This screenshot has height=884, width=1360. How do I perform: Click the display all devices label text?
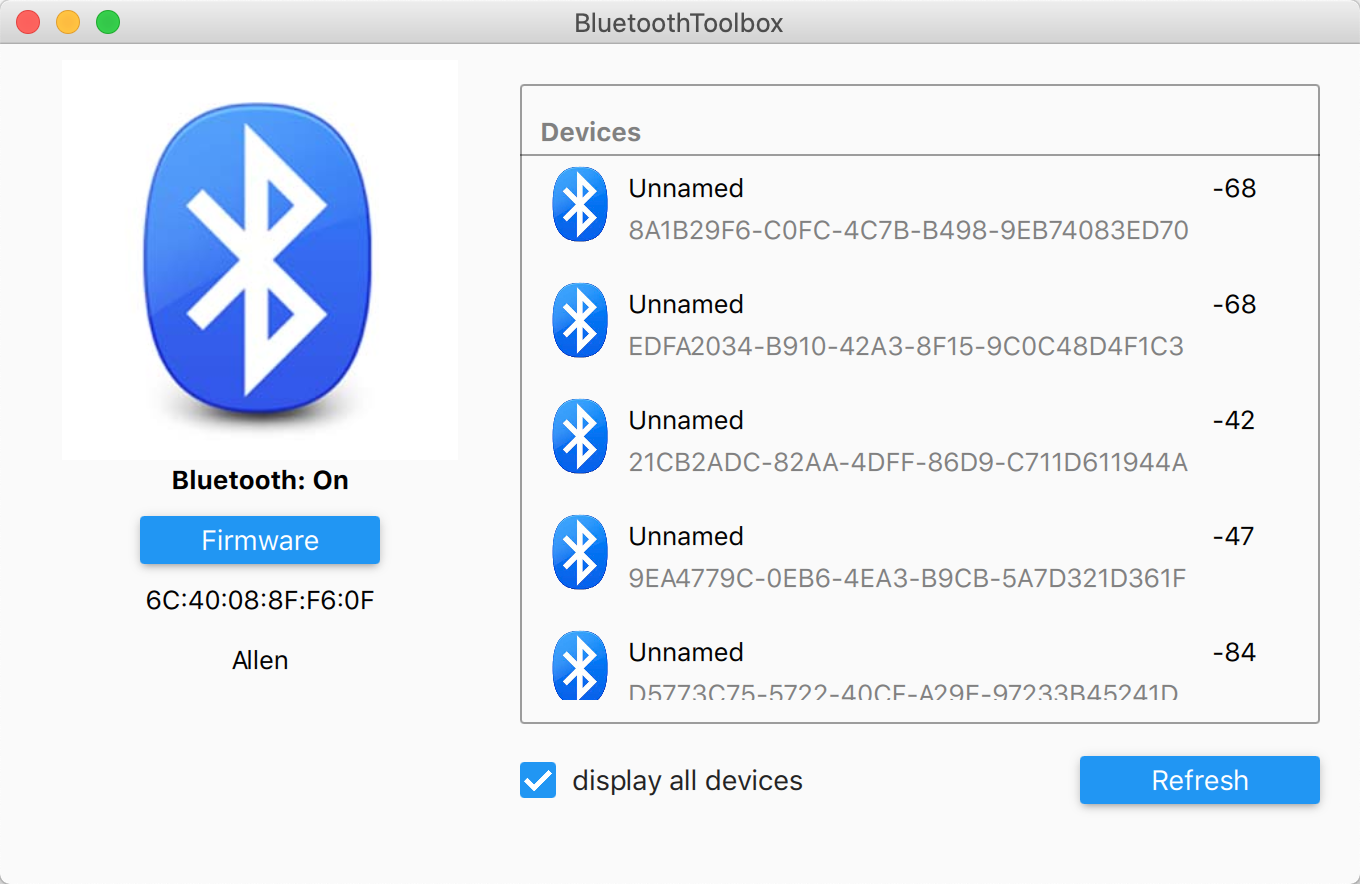point(687,780)
